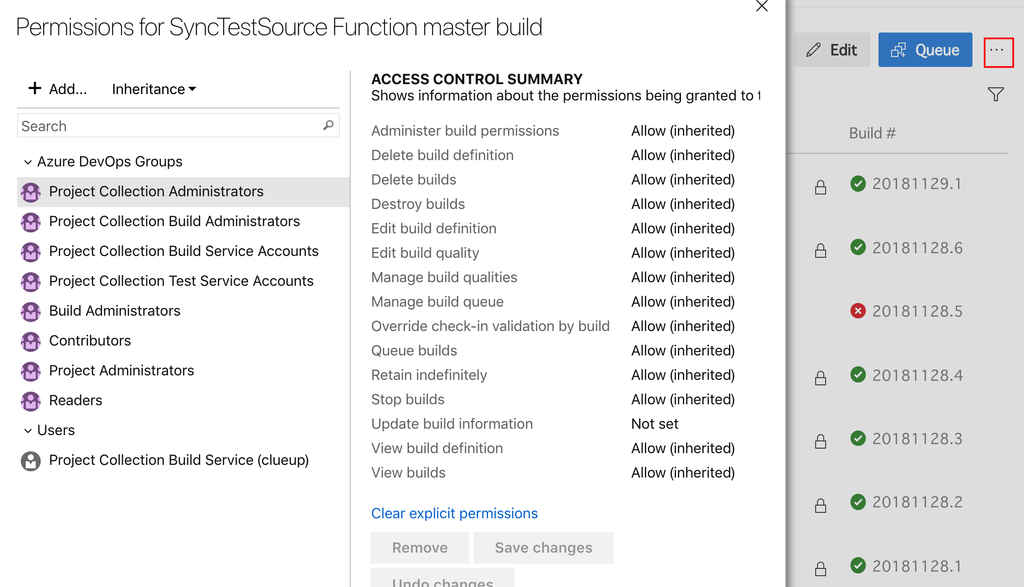Click red failed status icon of 20181128.5

pyautogui.click(x=858, y=311)
